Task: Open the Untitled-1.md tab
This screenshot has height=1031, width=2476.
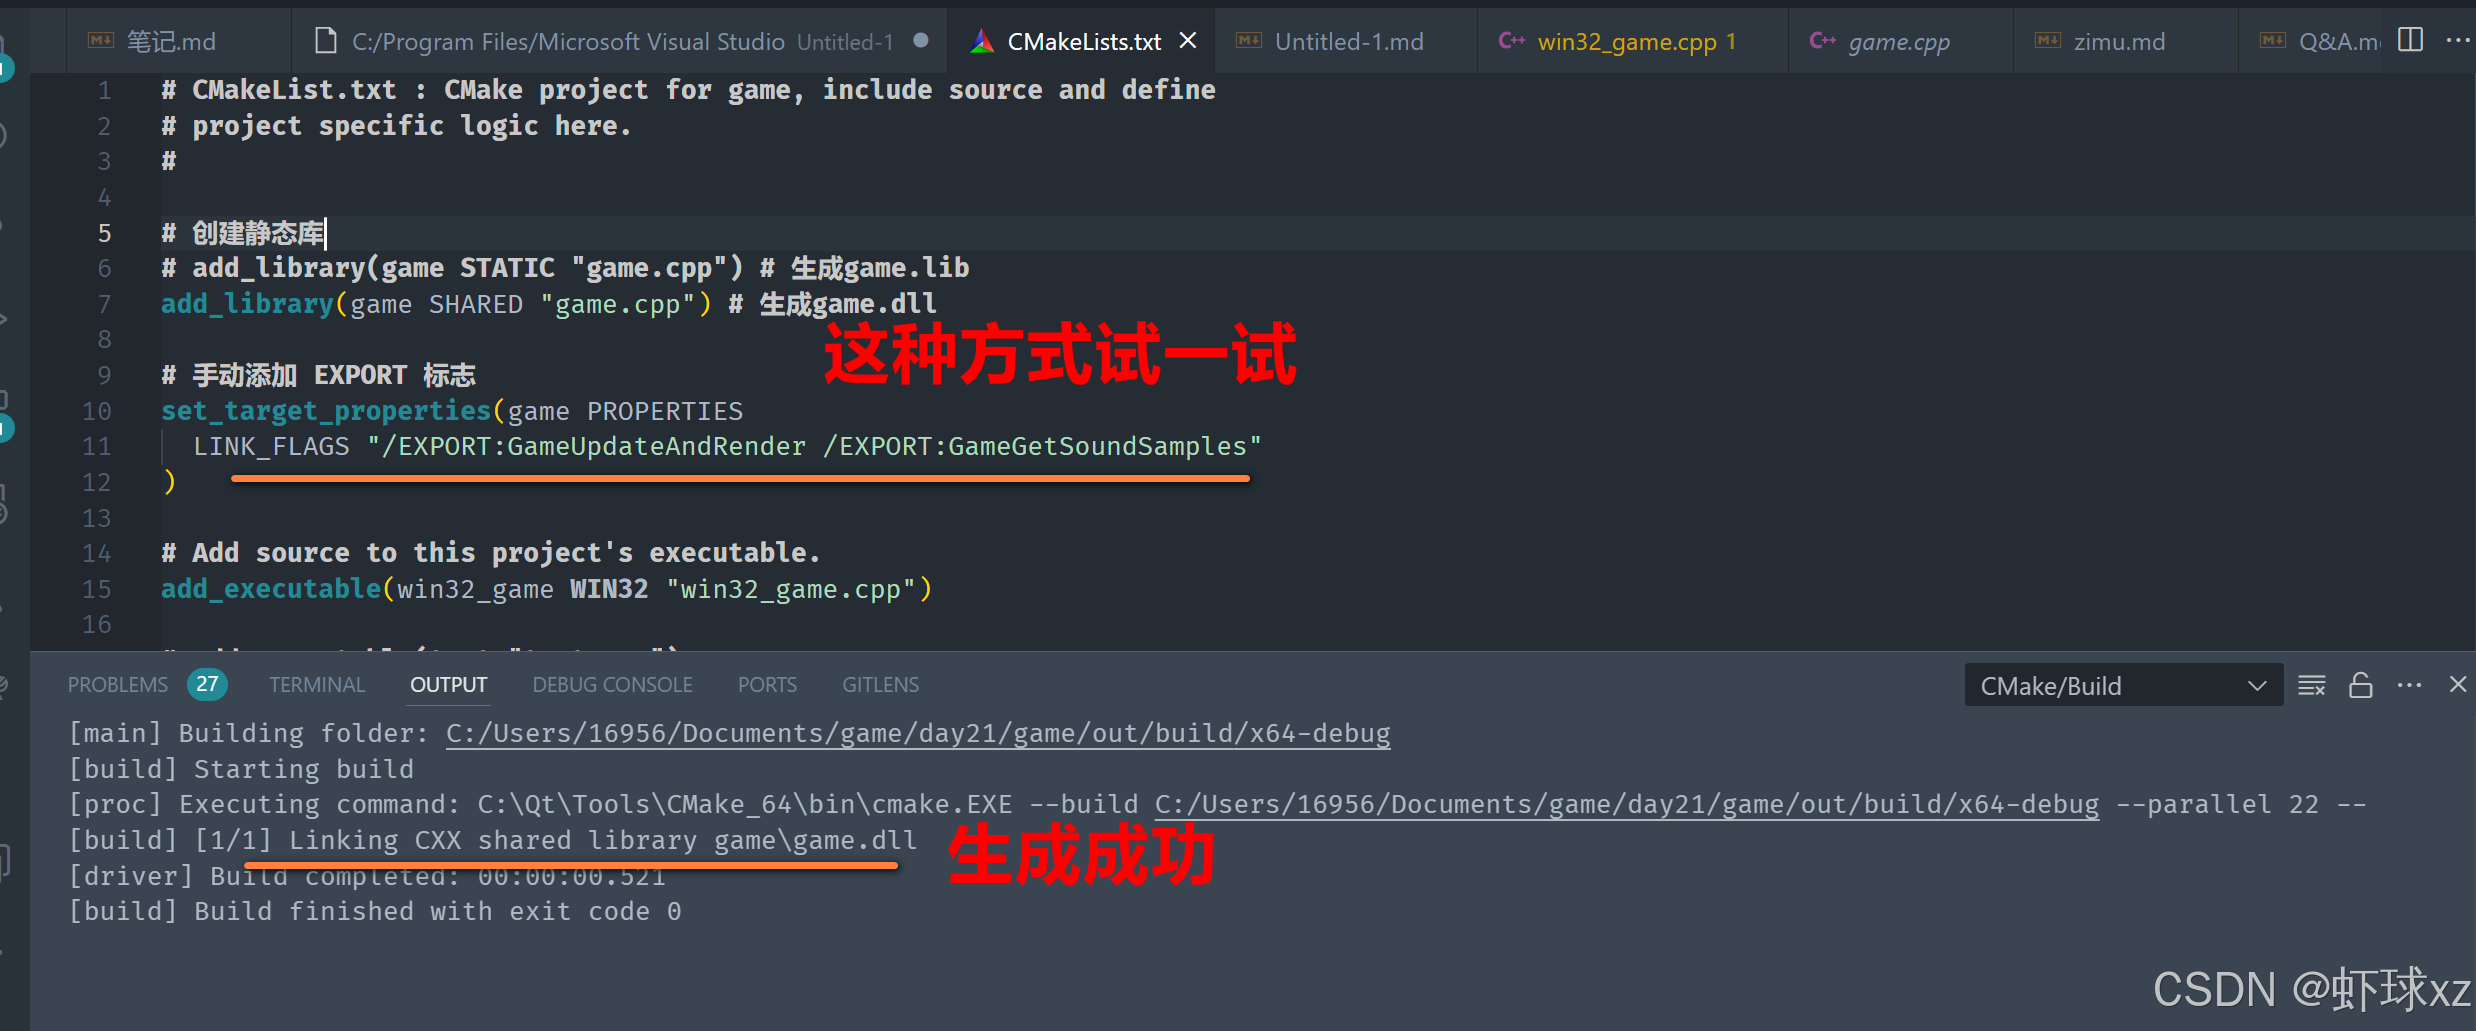Action: (1348, 41)
